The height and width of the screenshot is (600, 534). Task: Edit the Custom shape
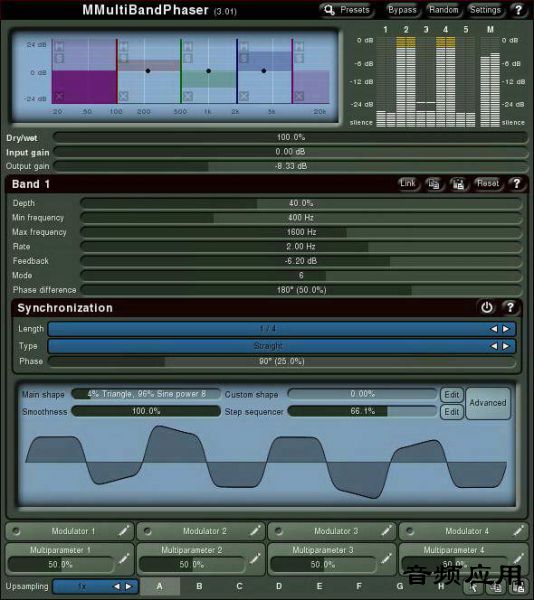click(451, 395)
